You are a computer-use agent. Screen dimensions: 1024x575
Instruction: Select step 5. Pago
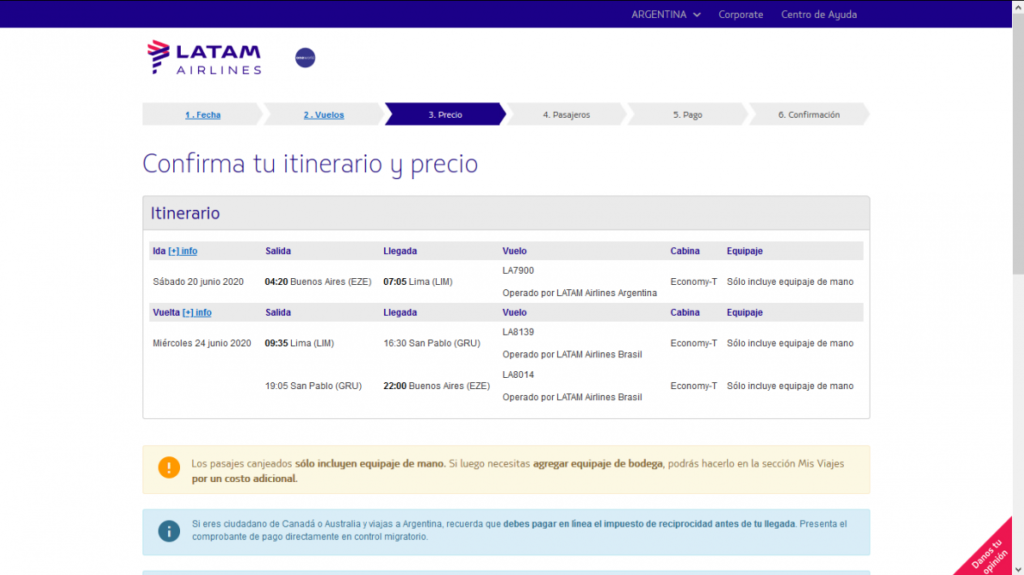(x=688, y=114)
